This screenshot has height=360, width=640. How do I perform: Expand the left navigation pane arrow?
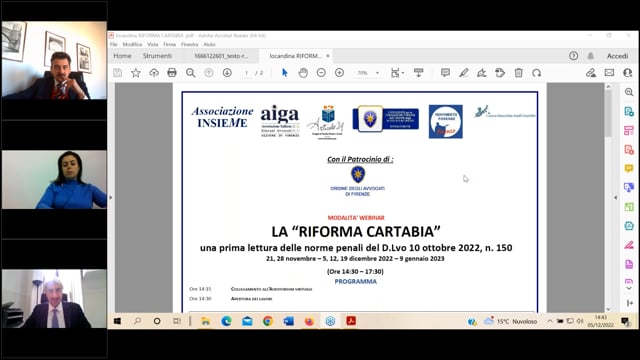pos(111,198)
